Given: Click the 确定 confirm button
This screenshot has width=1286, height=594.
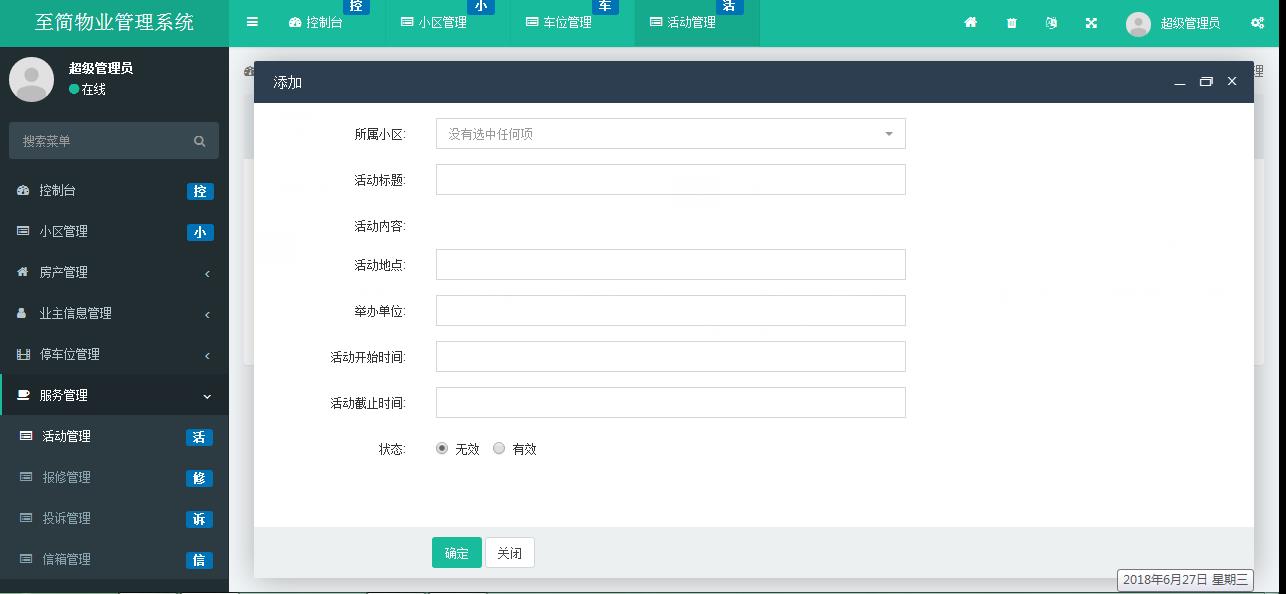Looking at the screenshot, I should click(x=456, y=552).
